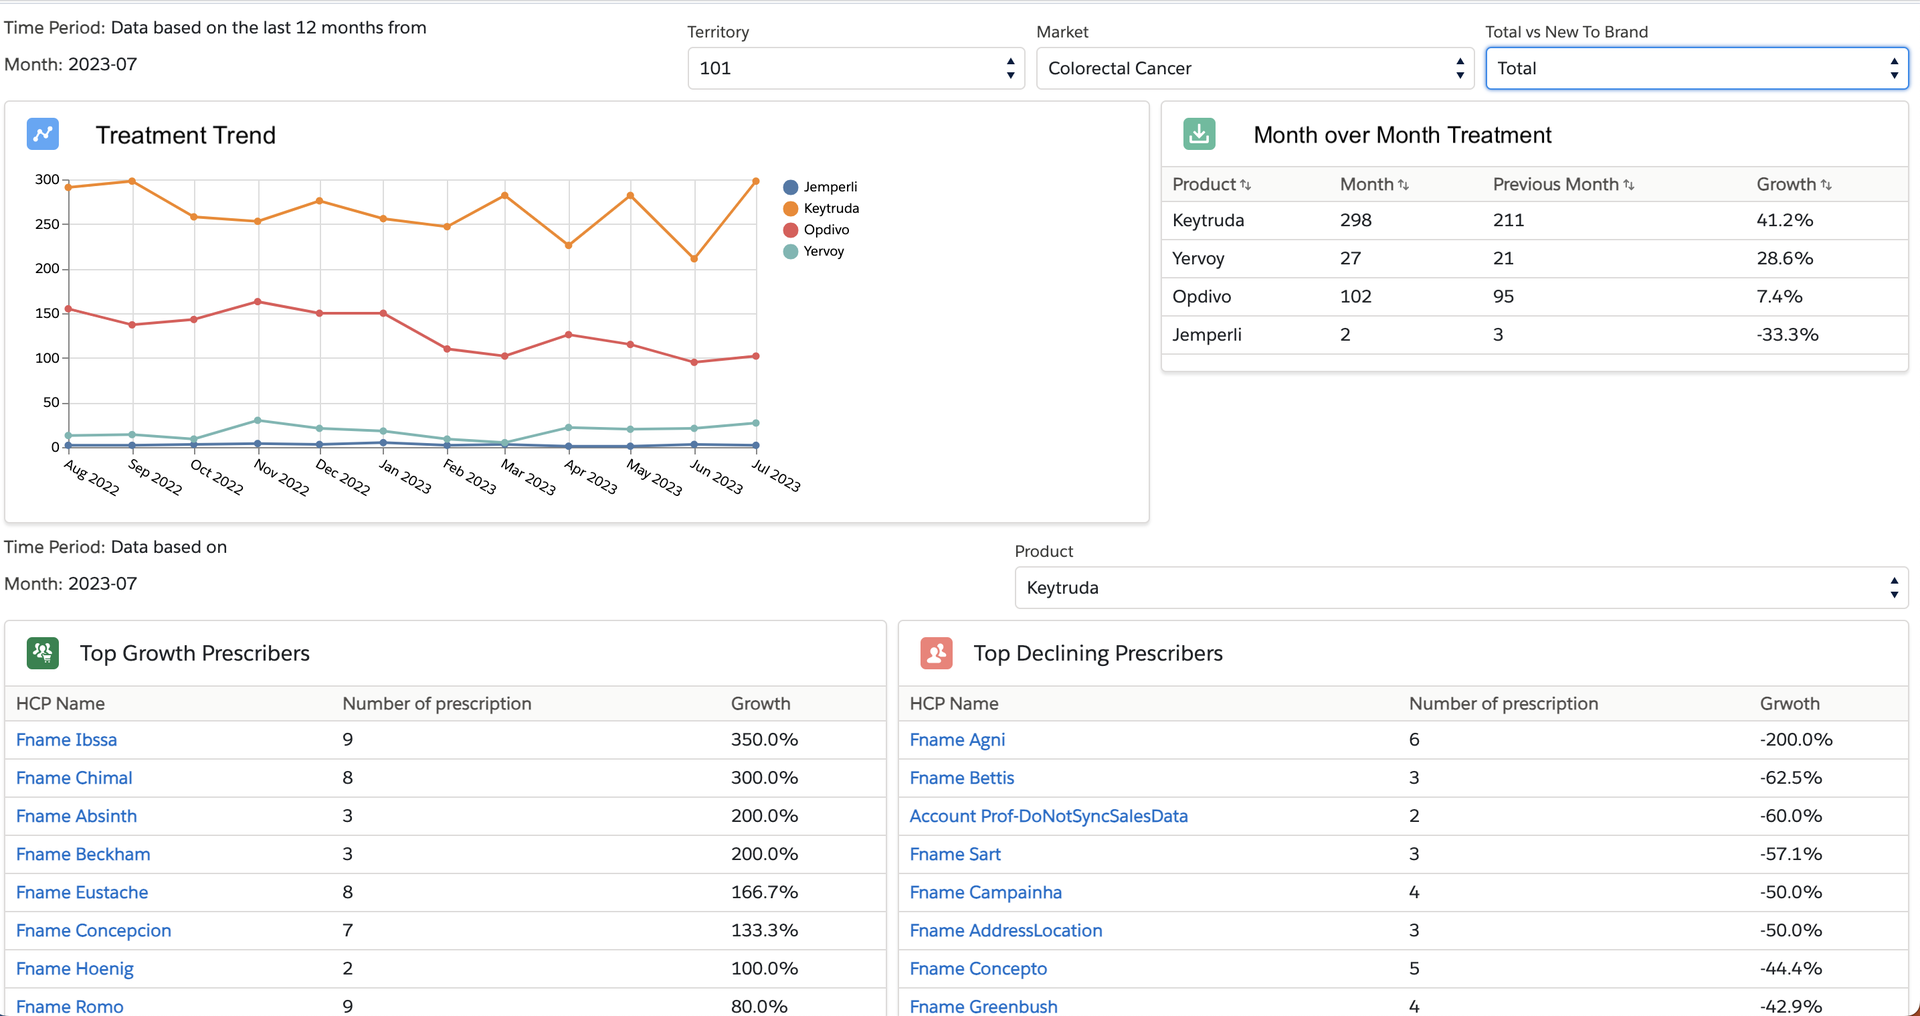Open Account Prof-DoNotSyncSalesData link
1920x1016 pixels.
(1048, 816)
